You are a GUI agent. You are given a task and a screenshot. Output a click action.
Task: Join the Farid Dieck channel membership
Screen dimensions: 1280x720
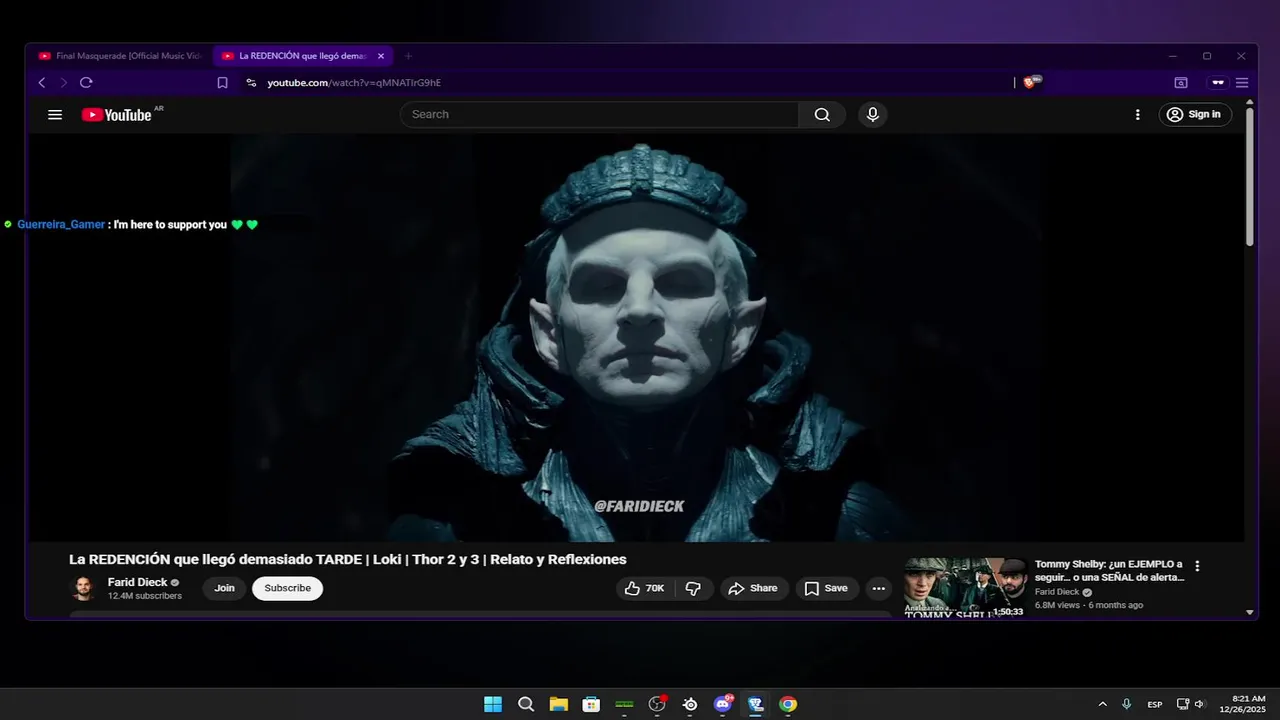point(224,588)
